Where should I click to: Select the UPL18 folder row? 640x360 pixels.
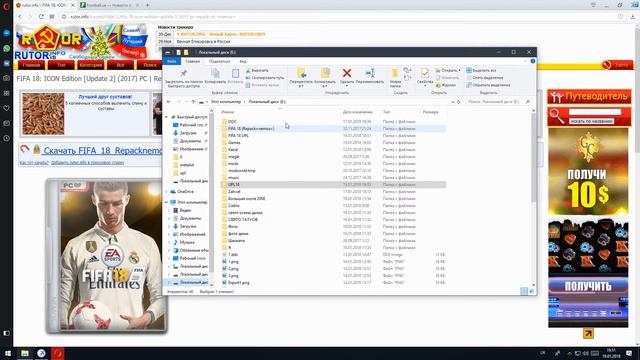[333, 184]
